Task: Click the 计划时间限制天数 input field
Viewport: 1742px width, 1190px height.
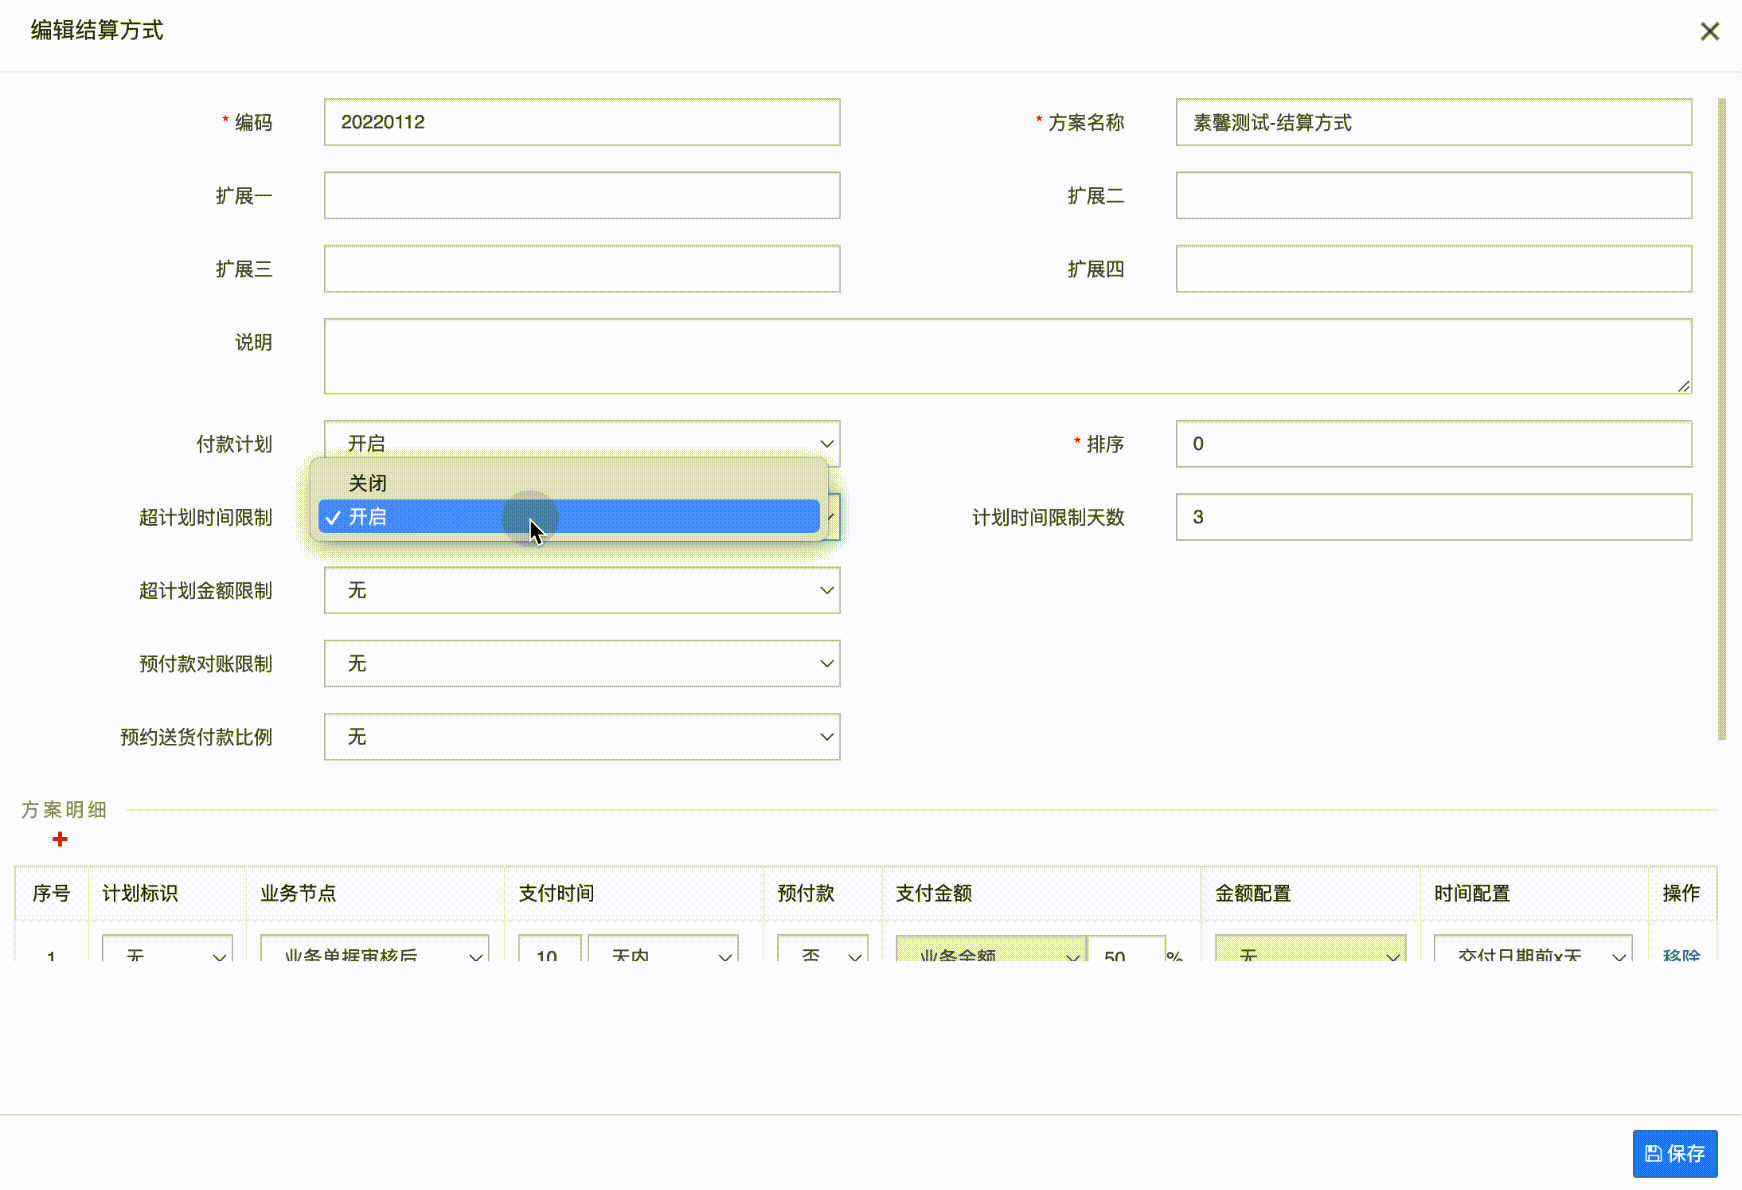Action: (1433, 517)
